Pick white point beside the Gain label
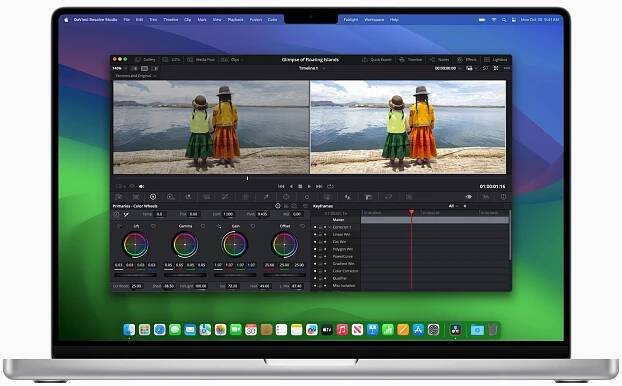The image size is (622, 386). click(219, 226)
